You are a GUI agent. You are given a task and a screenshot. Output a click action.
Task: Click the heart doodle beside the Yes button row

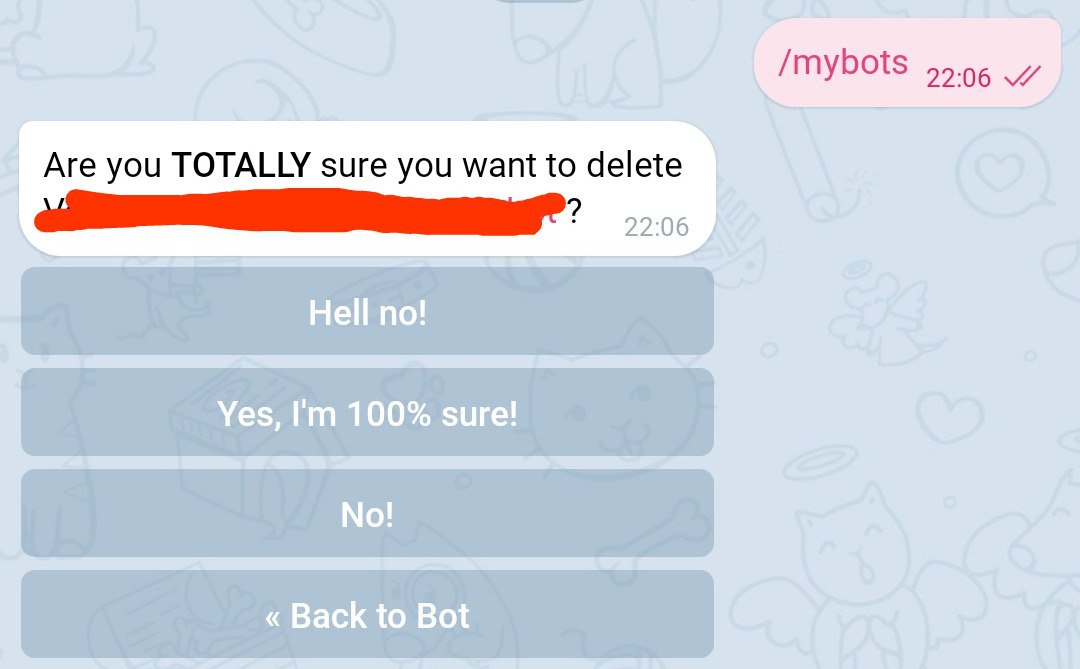click(x=952, y=415)
